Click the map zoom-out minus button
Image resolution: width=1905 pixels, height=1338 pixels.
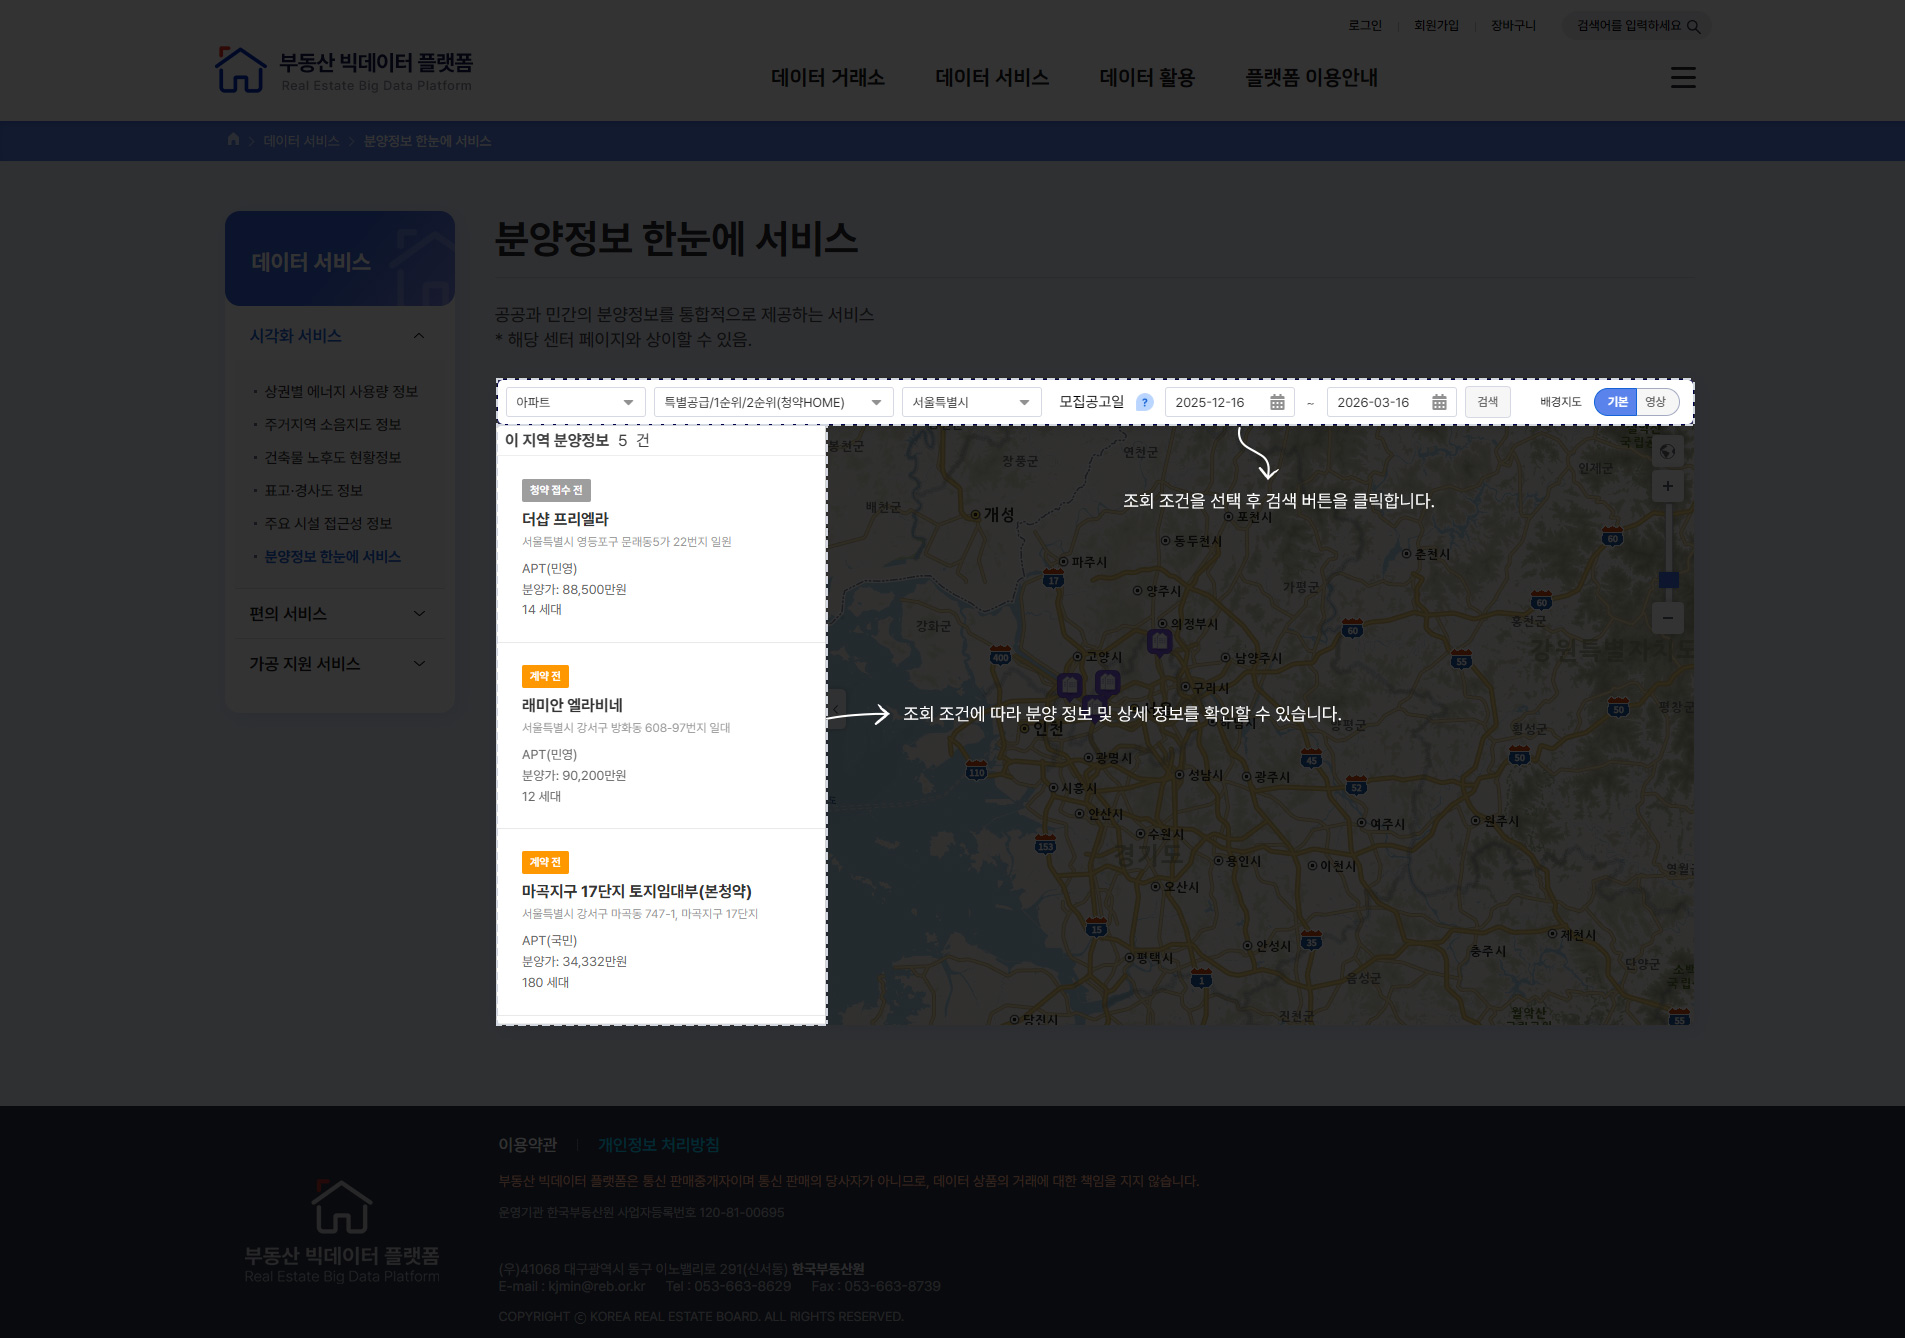pos(1667,618)
